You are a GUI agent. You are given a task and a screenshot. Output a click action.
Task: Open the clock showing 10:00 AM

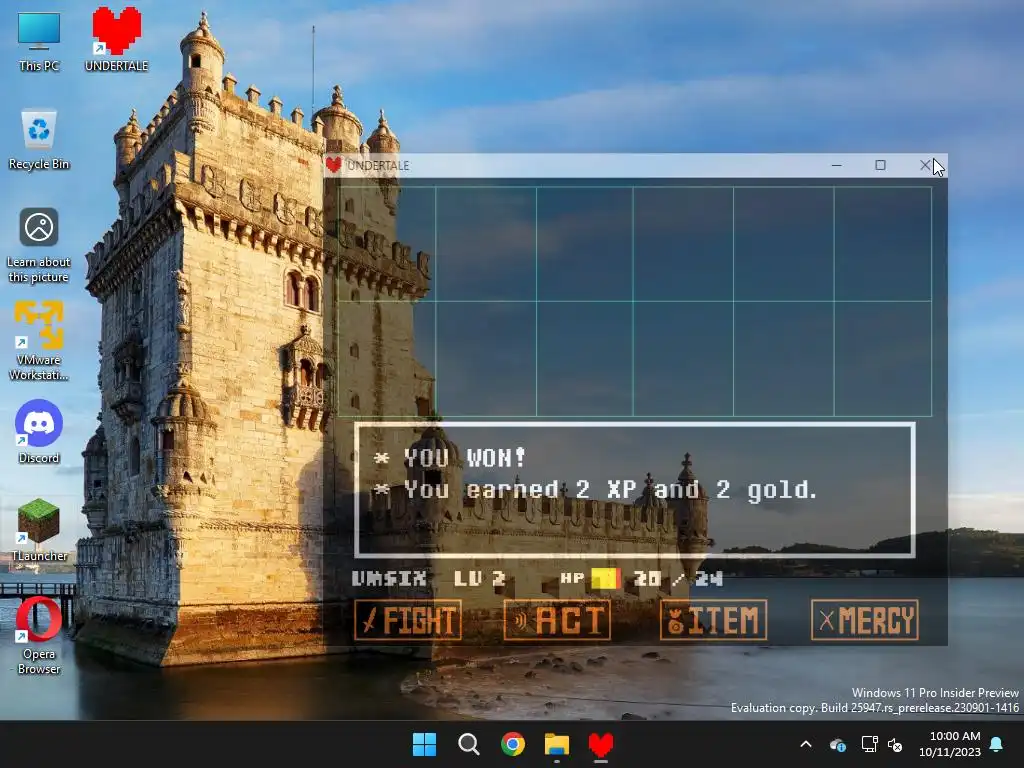950,744
